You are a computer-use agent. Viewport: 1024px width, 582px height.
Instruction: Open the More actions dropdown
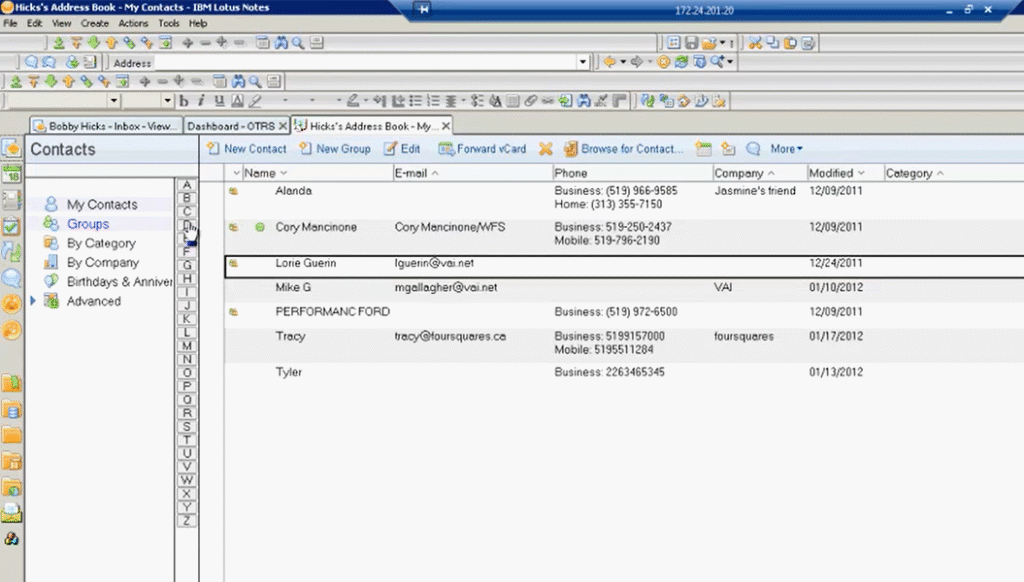coord(786,149)
